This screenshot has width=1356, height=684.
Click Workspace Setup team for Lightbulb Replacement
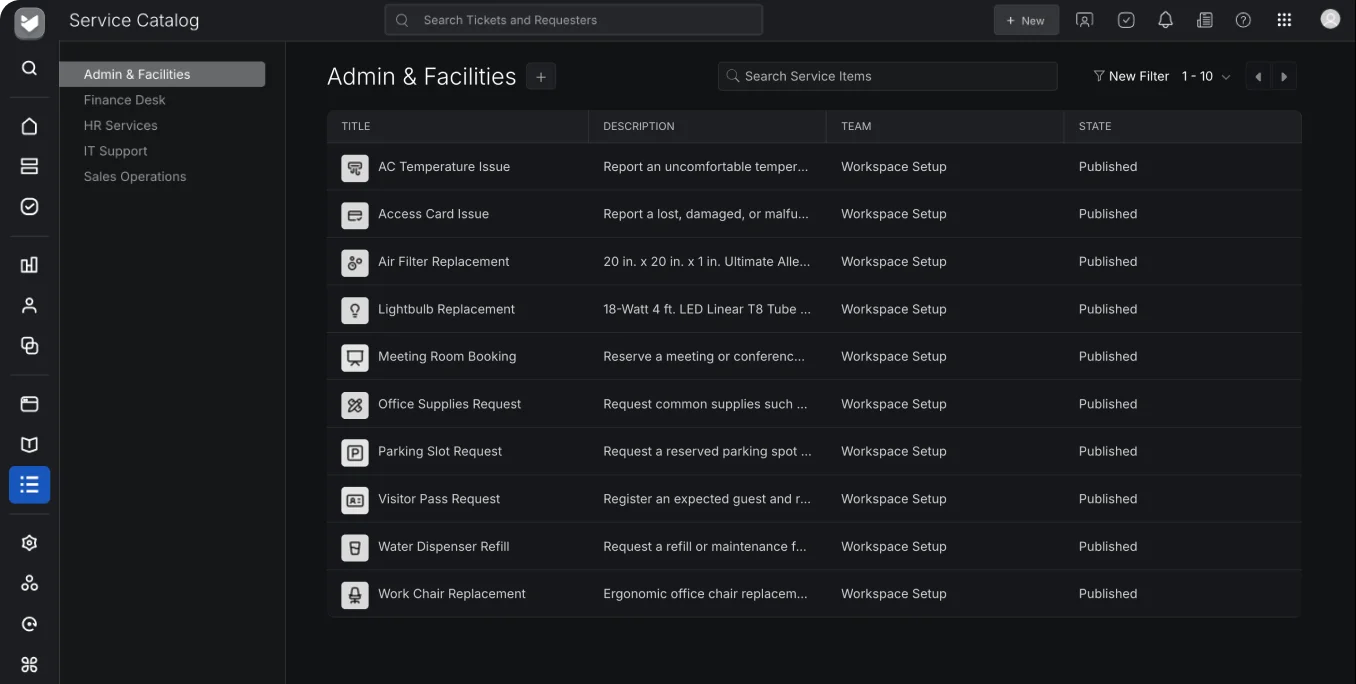click(894, 309)
